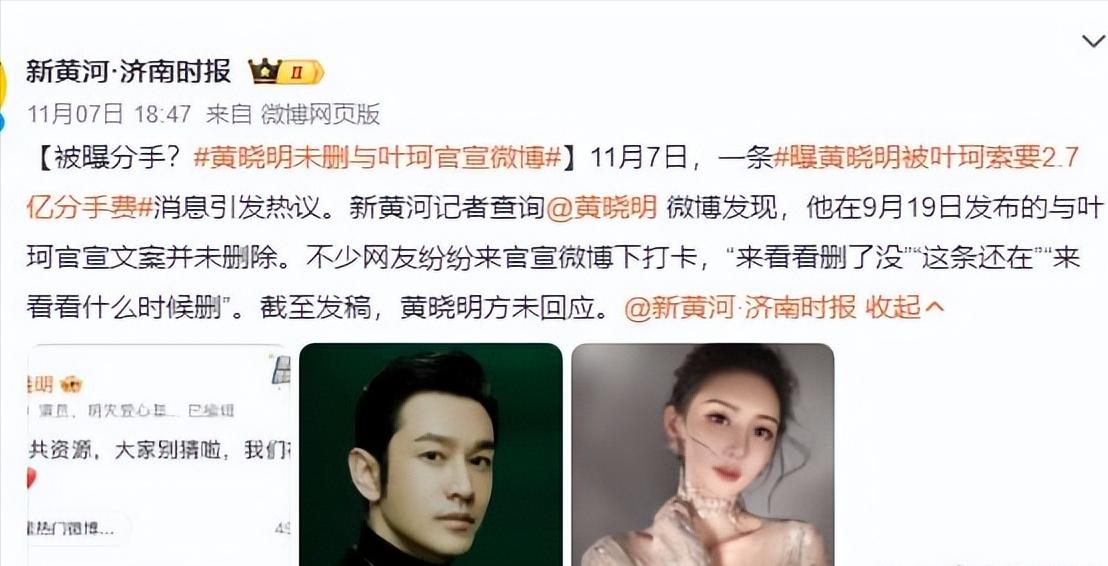The image size is (1108, 566).
Task: Collapse the post with 收起
Action: click(x=894, y=307)
